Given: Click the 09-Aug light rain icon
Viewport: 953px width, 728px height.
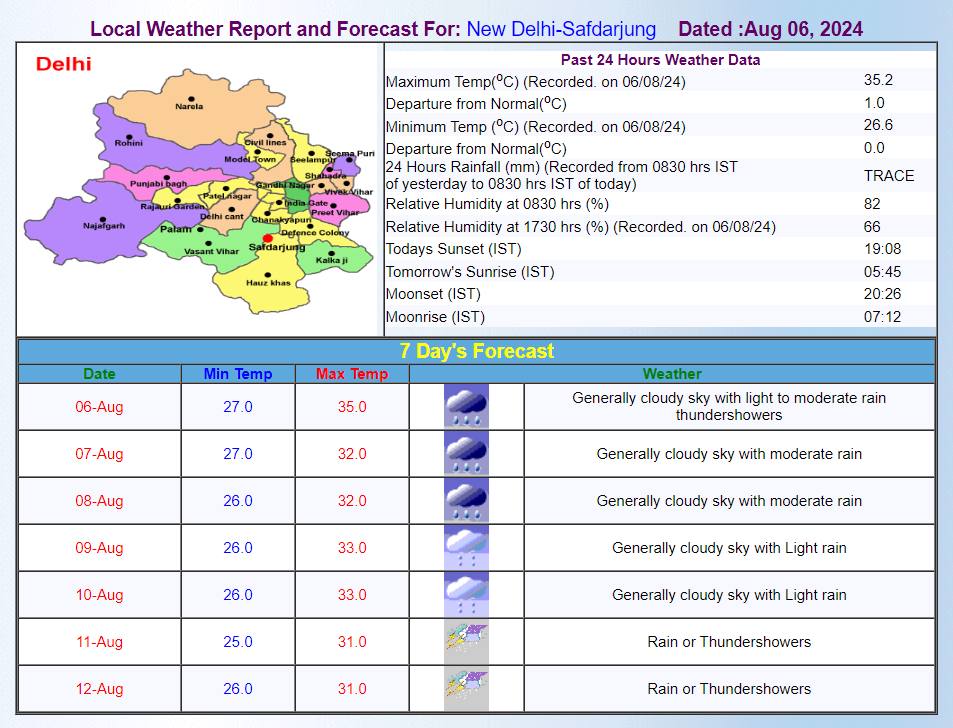Looking at the screenshot, I should tap(466, 548).
